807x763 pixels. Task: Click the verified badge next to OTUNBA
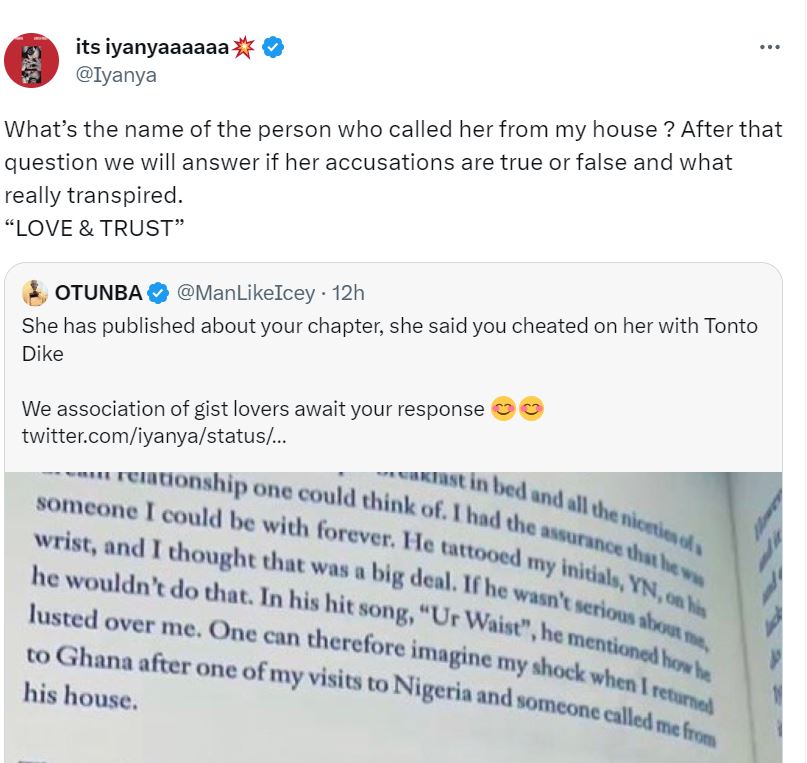[x=158, y=293]
